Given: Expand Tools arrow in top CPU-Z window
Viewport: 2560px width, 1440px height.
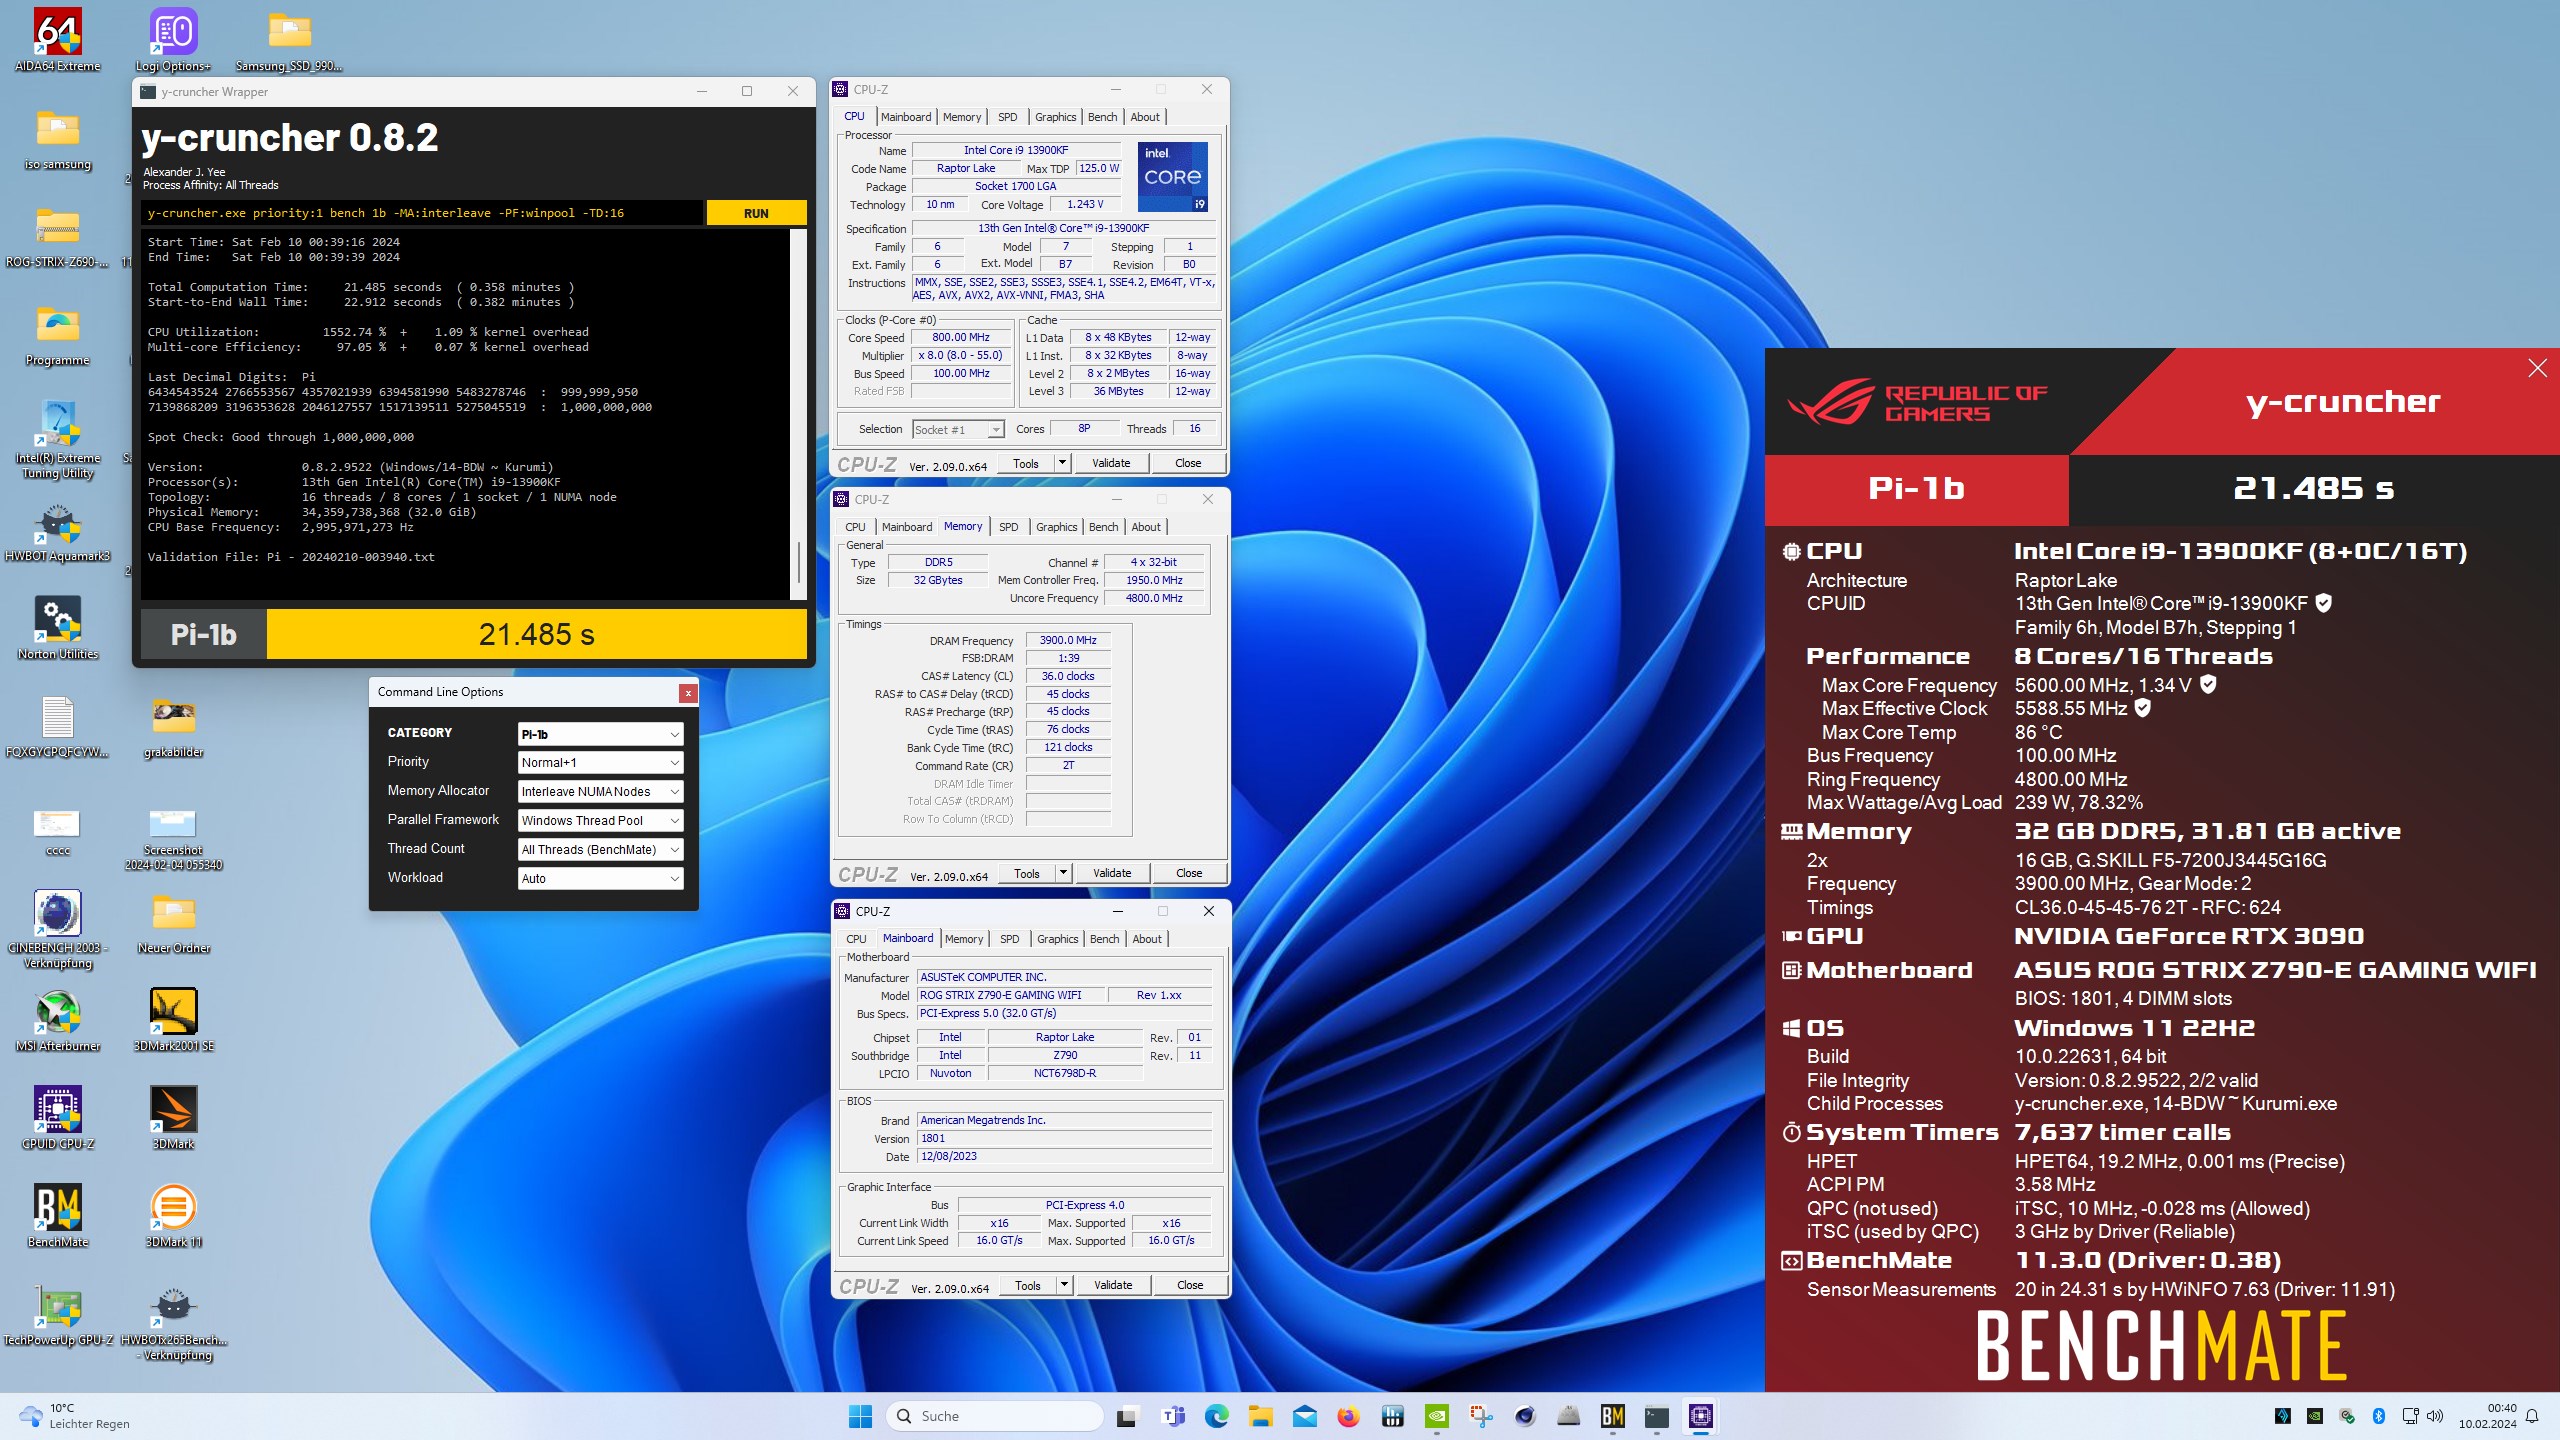Looking at the screenshot, I should pos(1062,463).
